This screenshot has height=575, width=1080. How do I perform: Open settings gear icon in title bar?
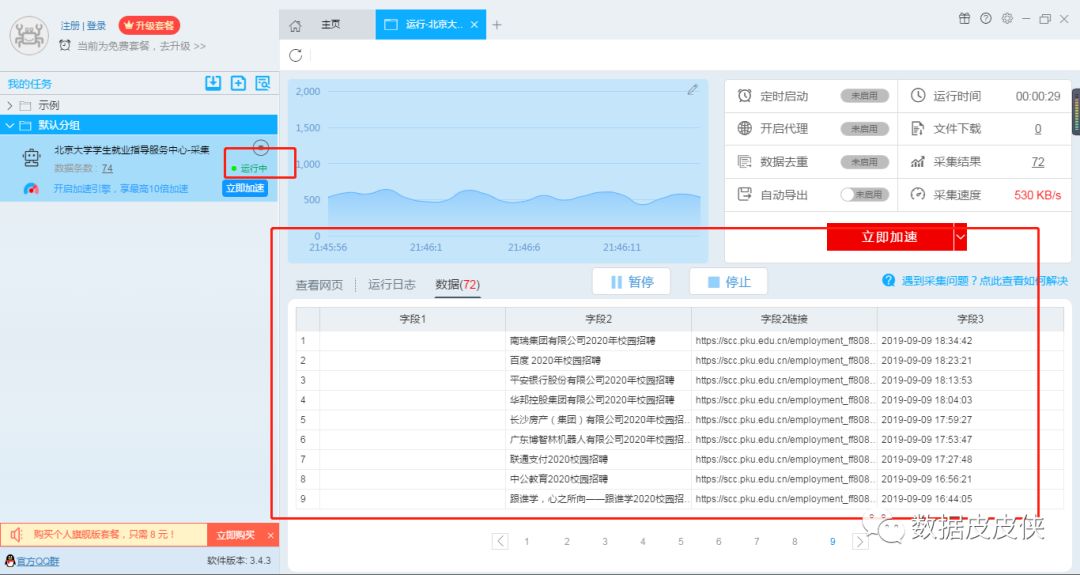click(x=1007, y=19)
